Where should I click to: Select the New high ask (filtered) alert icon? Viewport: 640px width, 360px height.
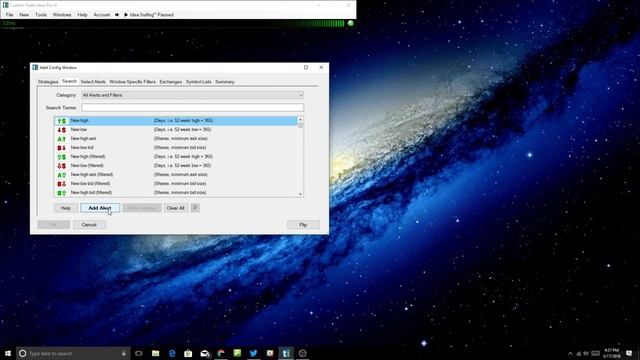[62, 175]
